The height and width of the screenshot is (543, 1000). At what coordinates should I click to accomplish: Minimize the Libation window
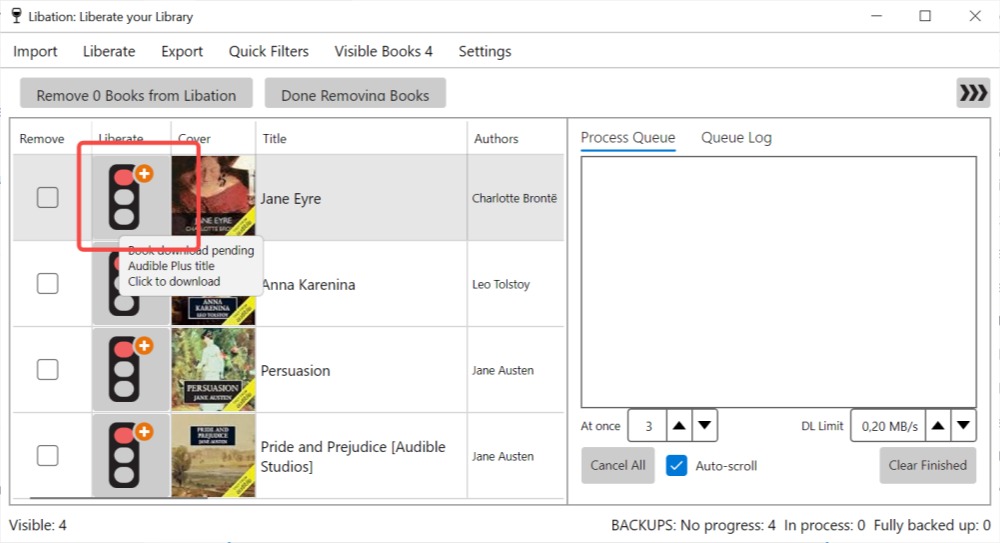pyautogui.click(x=877, y=16)
